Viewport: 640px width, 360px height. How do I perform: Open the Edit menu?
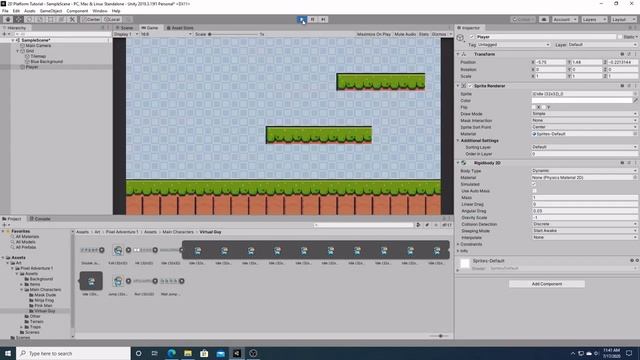point(16,11)
